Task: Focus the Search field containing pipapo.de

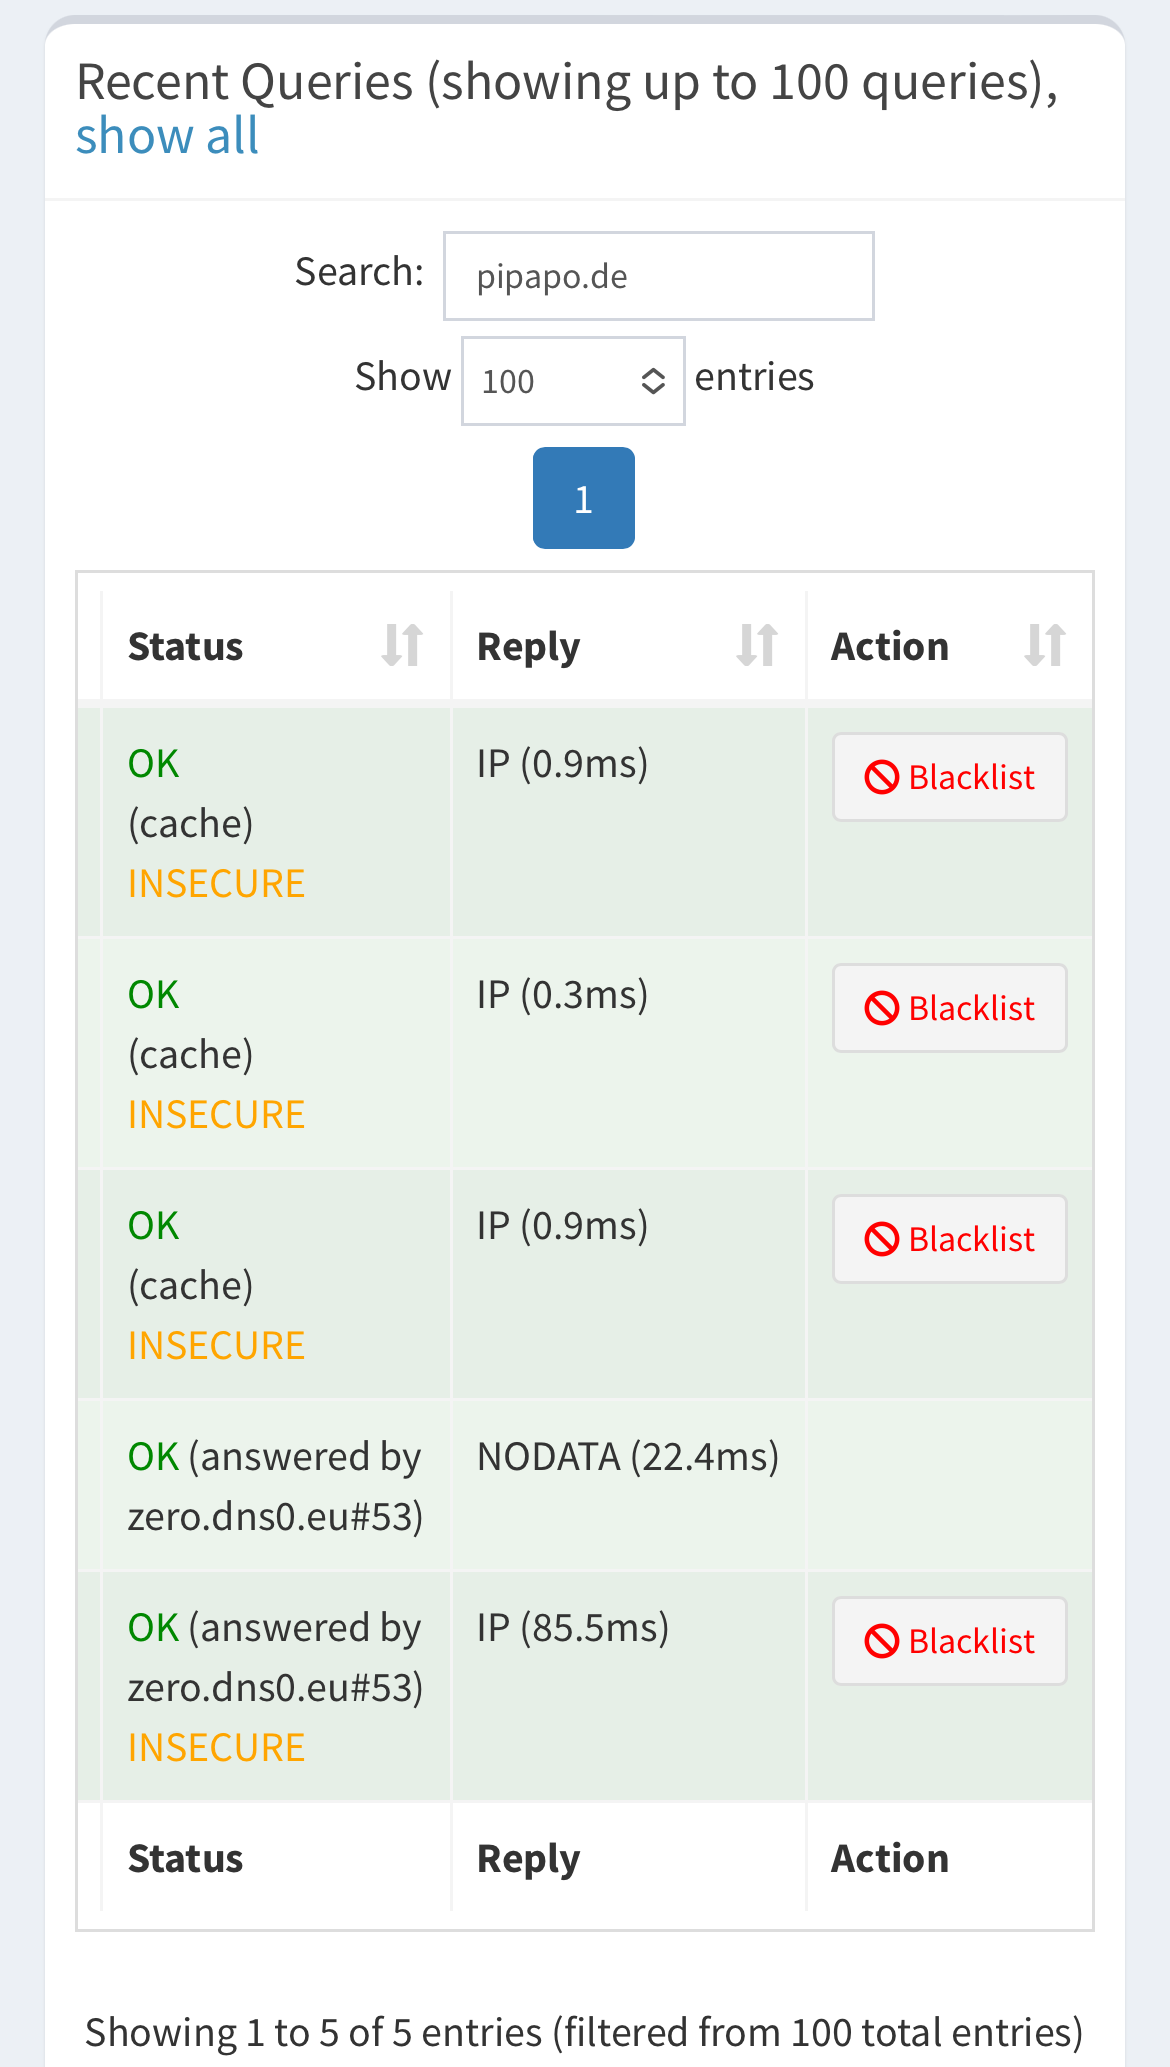Action: click(659, 276)
